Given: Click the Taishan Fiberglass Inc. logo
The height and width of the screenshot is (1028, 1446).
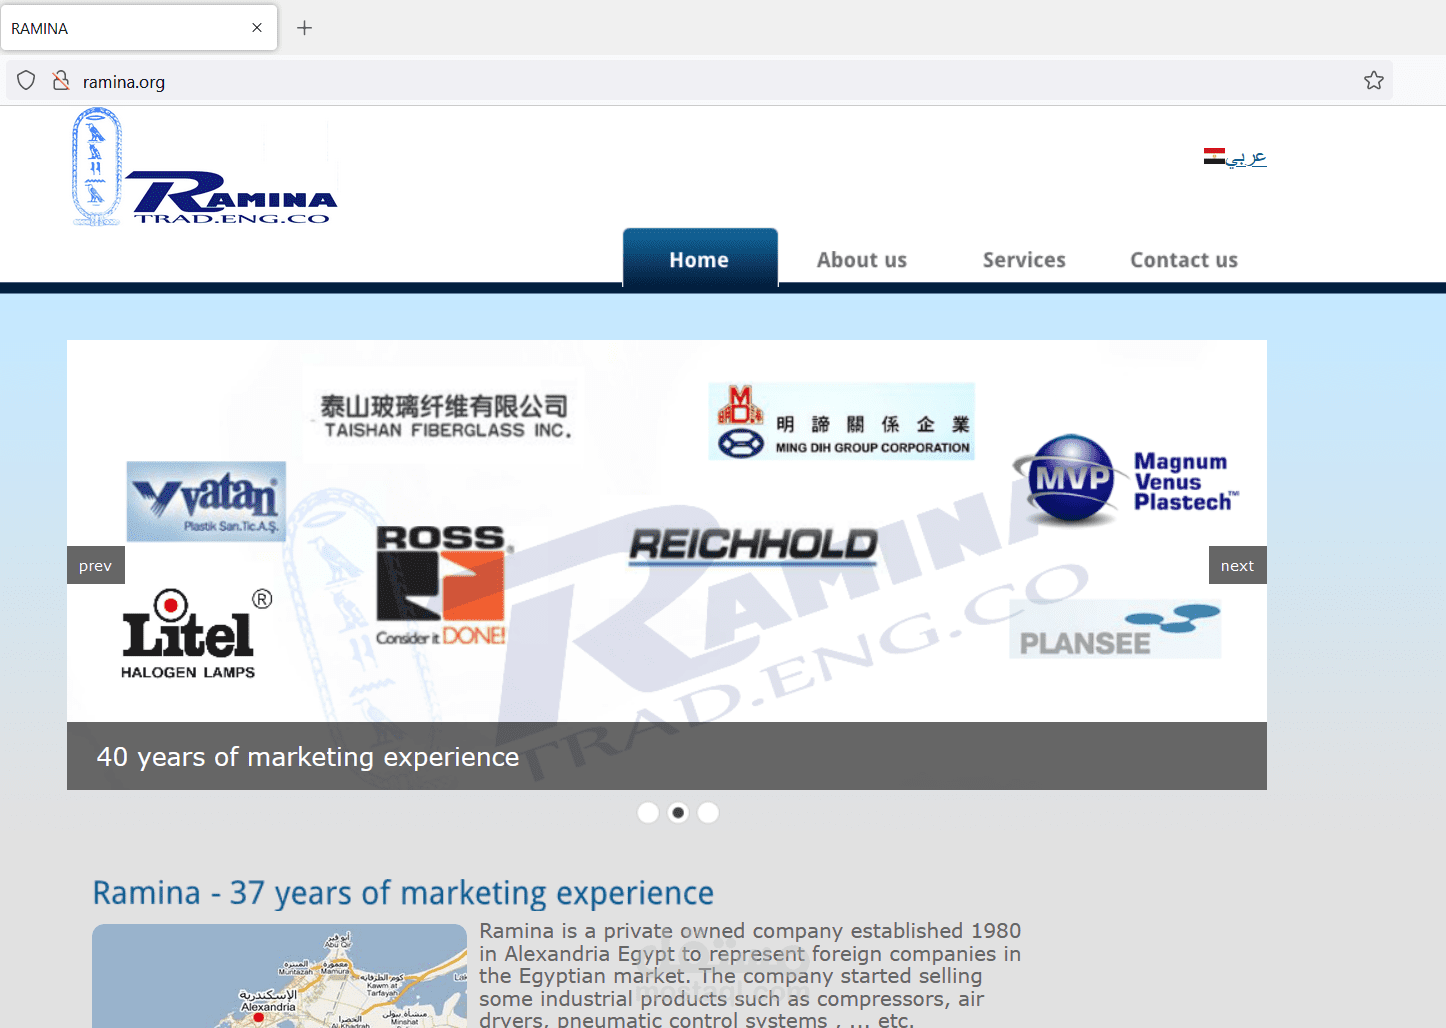Looking at the screenshot, I should pos(446,416).
